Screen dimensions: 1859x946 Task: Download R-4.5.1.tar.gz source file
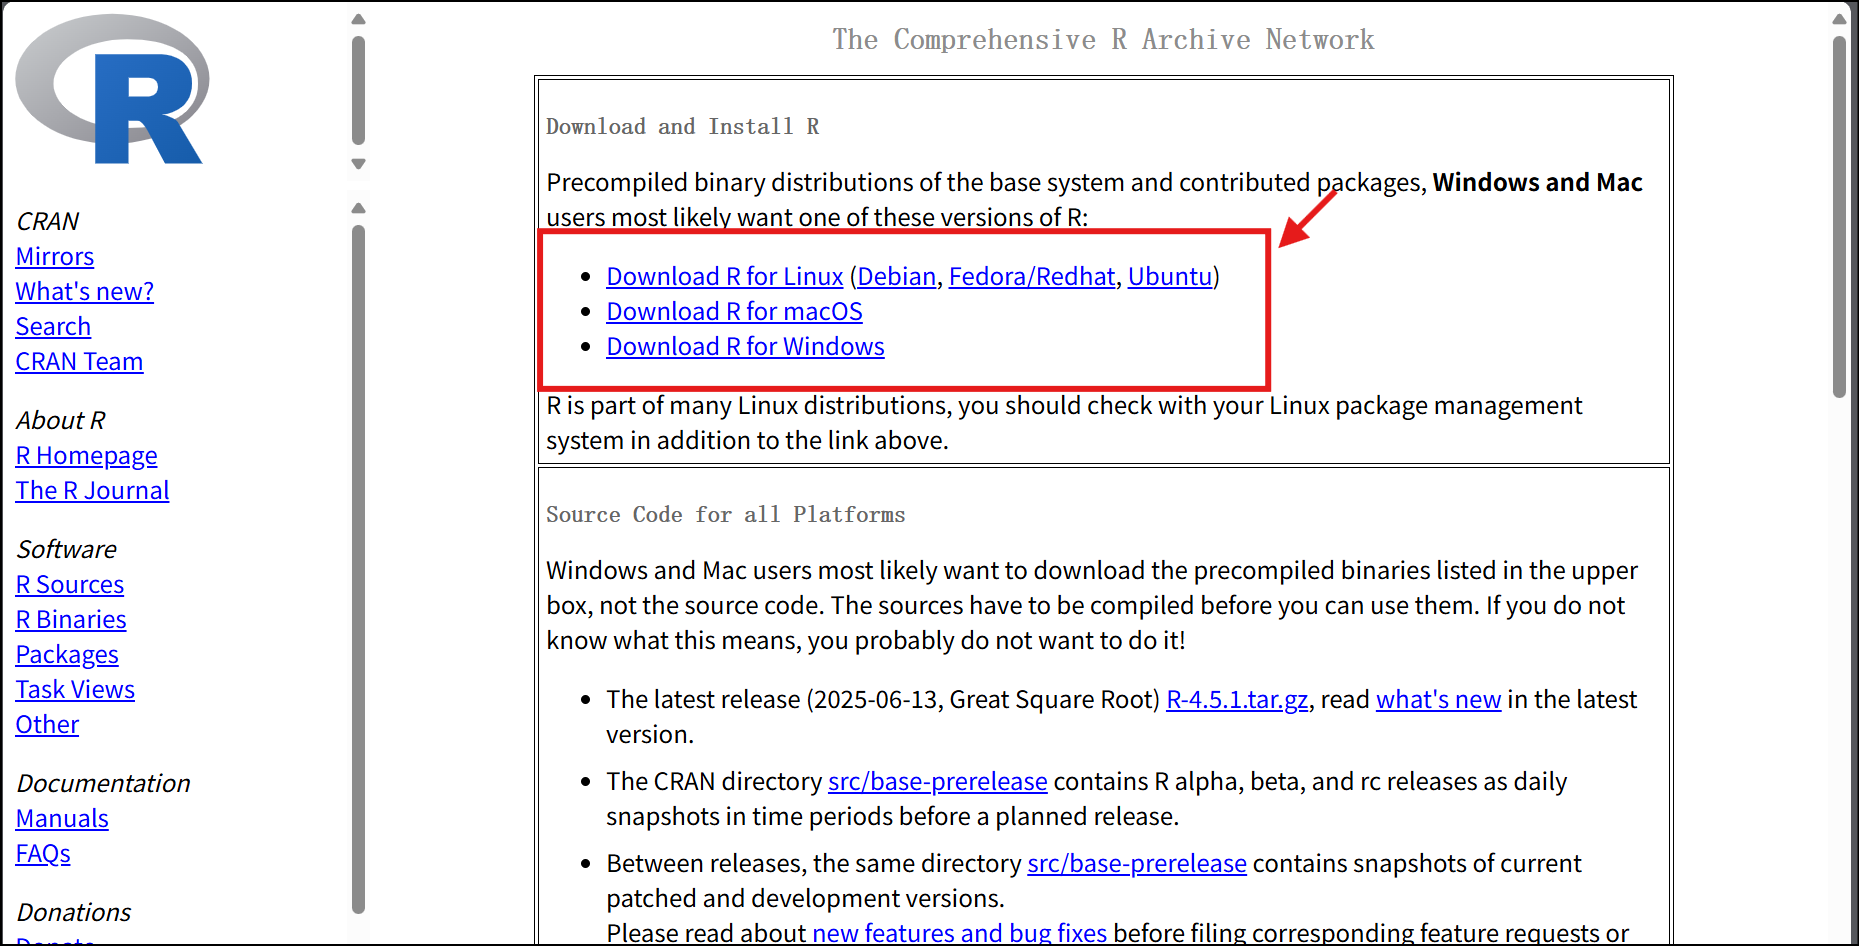point(1237,700)
